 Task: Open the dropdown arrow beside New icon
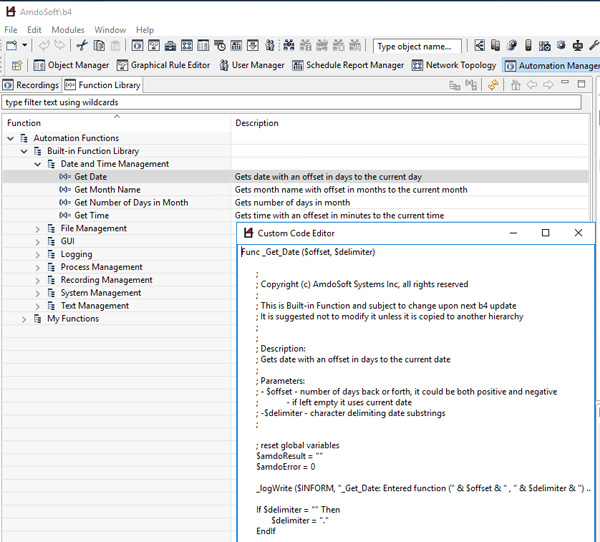(24, 46)
